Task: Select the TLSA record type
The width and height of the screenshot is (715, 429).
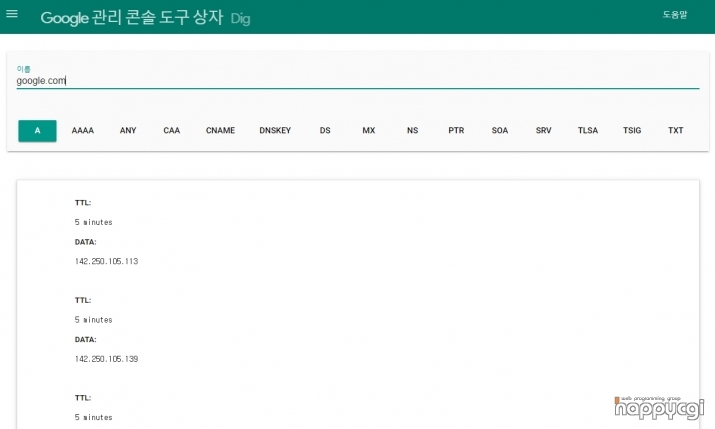Action: click(588, 131)
